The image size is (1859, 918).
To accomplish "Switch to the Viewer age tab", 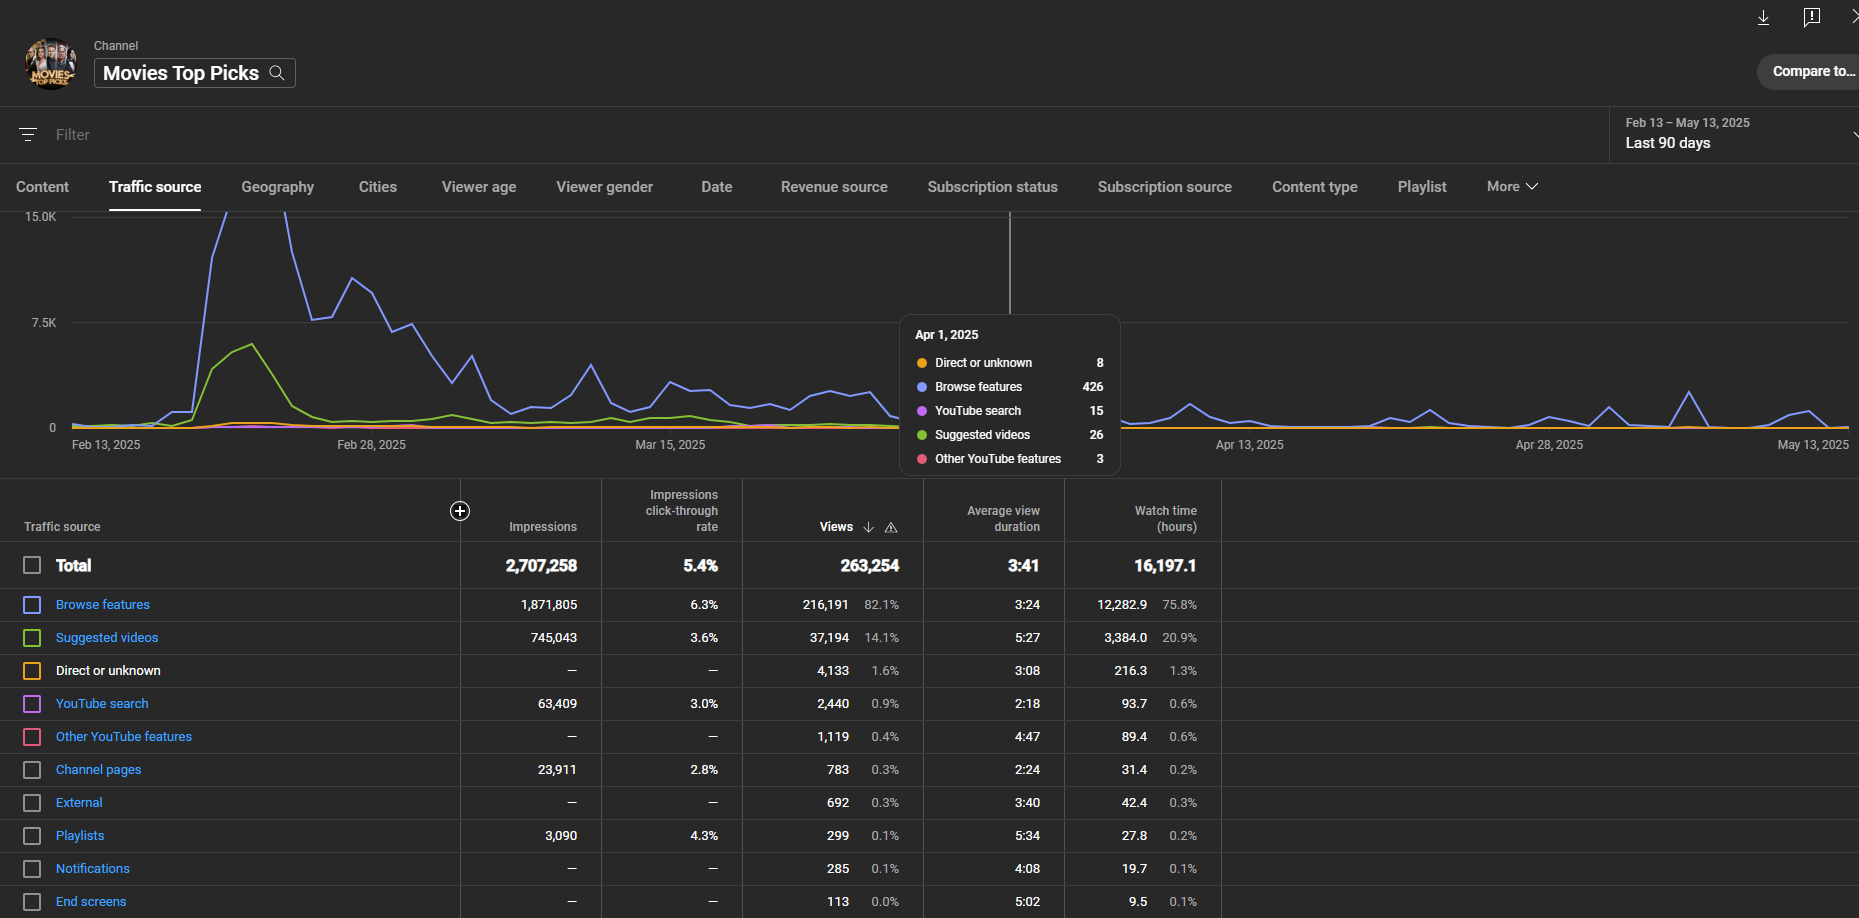I will tap(479, 187).
